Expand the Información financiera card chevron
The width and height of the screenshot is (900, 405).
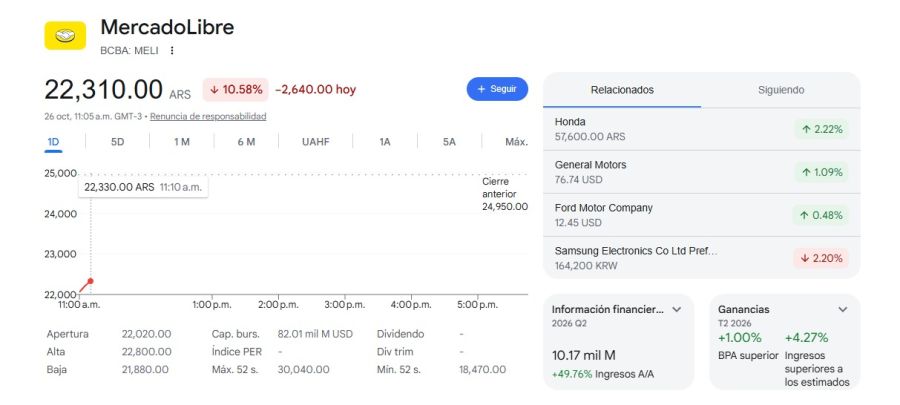[x=677, y=309]
